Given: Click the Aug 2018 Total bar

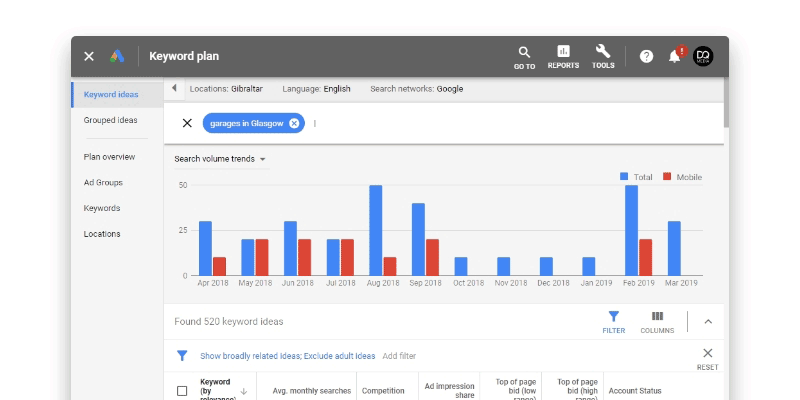Looking at the screenshot, I should pyautogui.click(x=376, y=230).
